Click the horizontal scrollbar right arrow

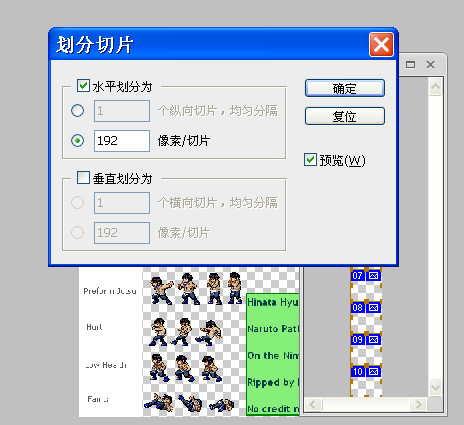click(x=418, y=405)
